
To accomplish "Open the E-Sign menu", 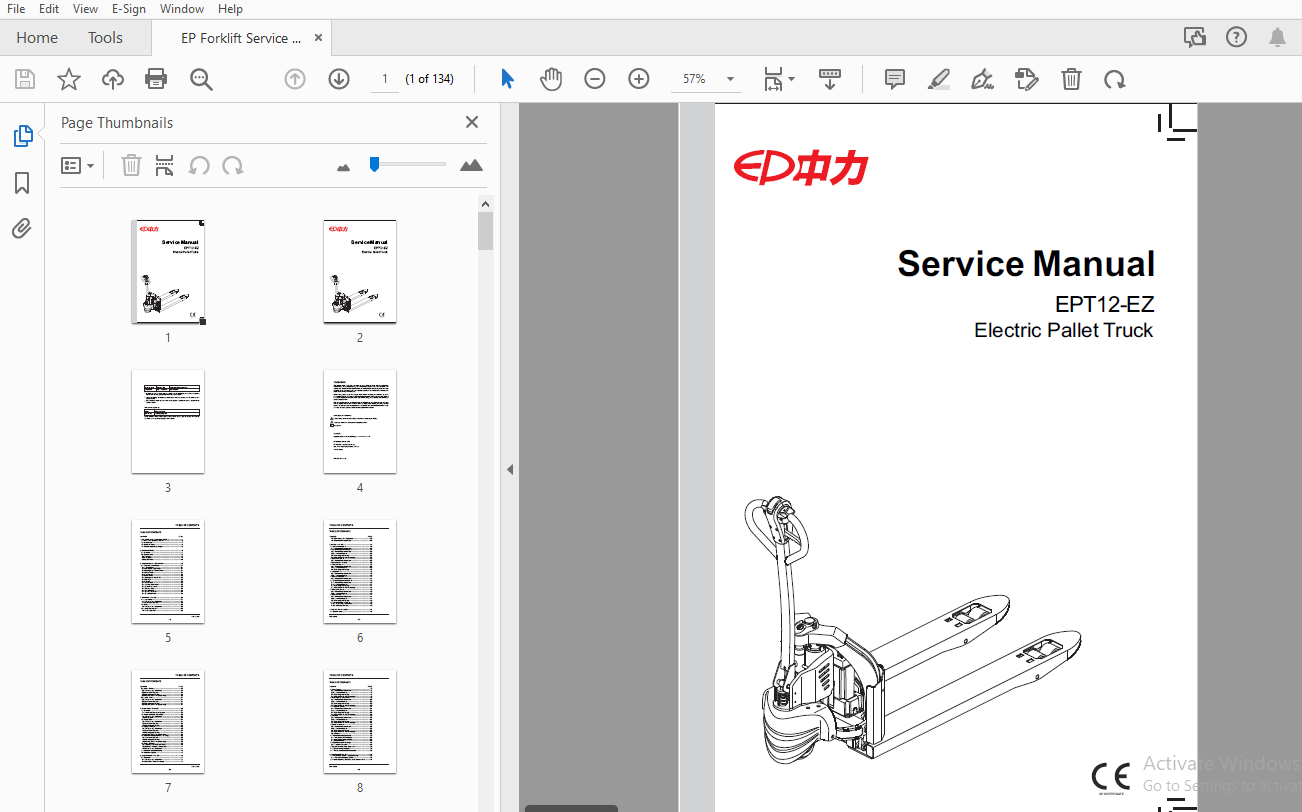I will (128, 8).
